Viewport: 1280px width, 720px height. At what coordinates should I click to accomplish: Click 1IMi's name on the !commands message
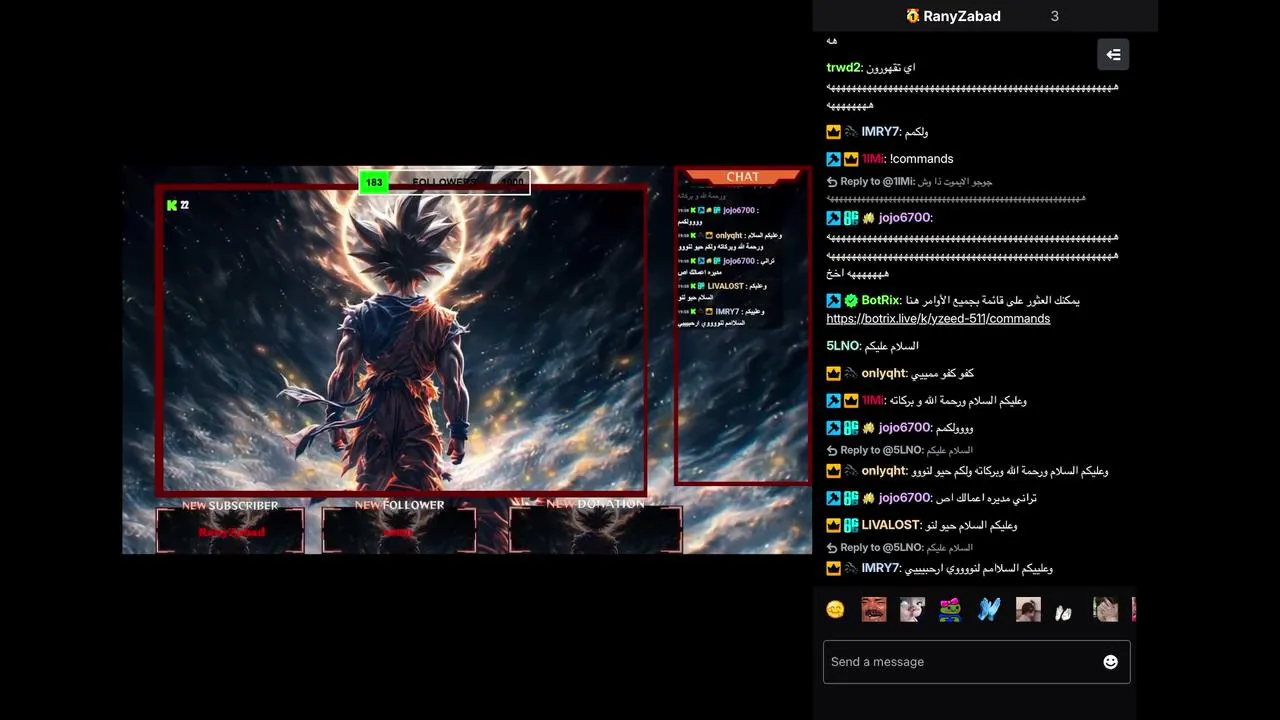click(872, 159)
